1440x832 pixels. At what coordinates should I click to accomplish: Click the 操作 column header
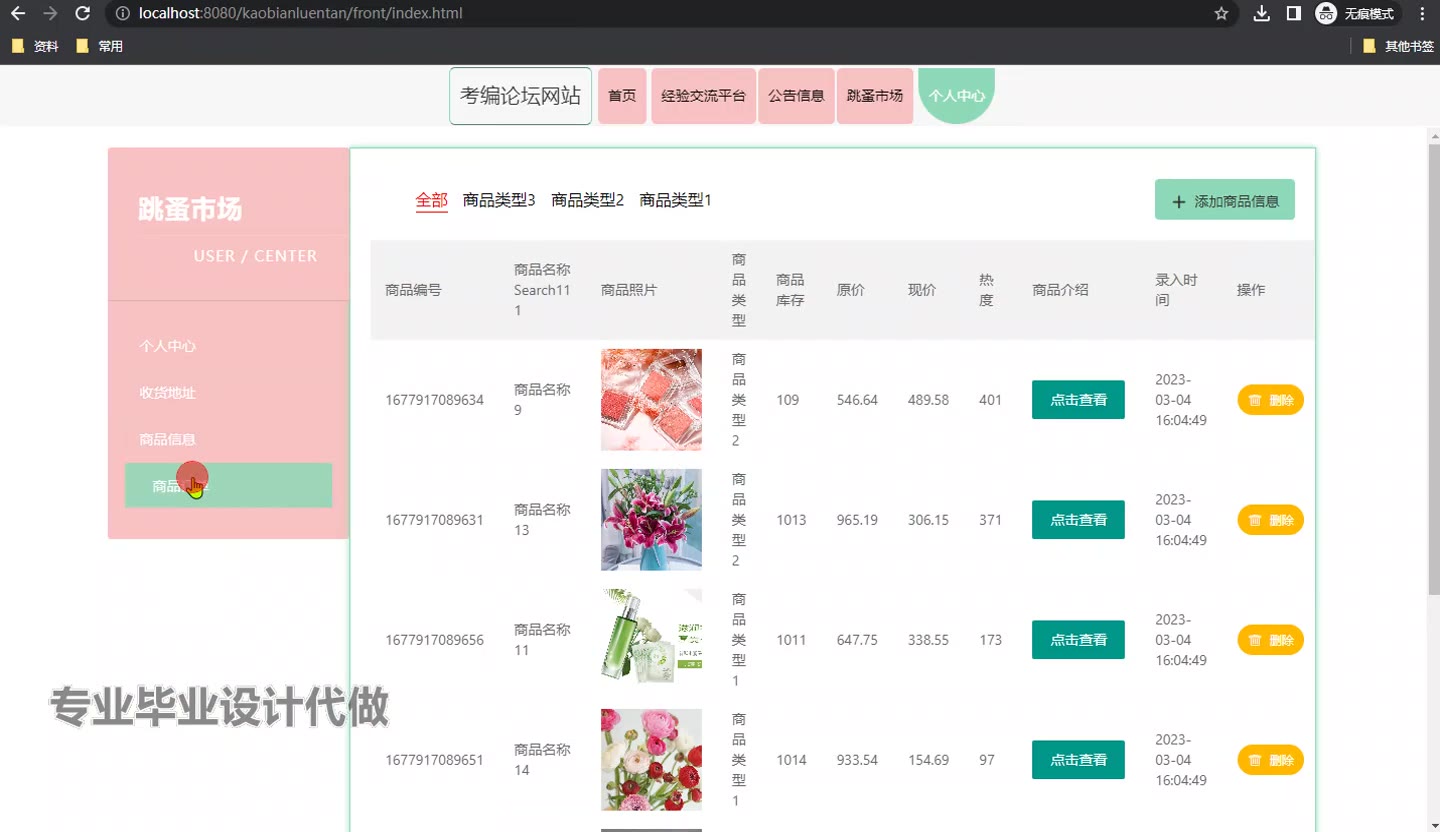1251,290
